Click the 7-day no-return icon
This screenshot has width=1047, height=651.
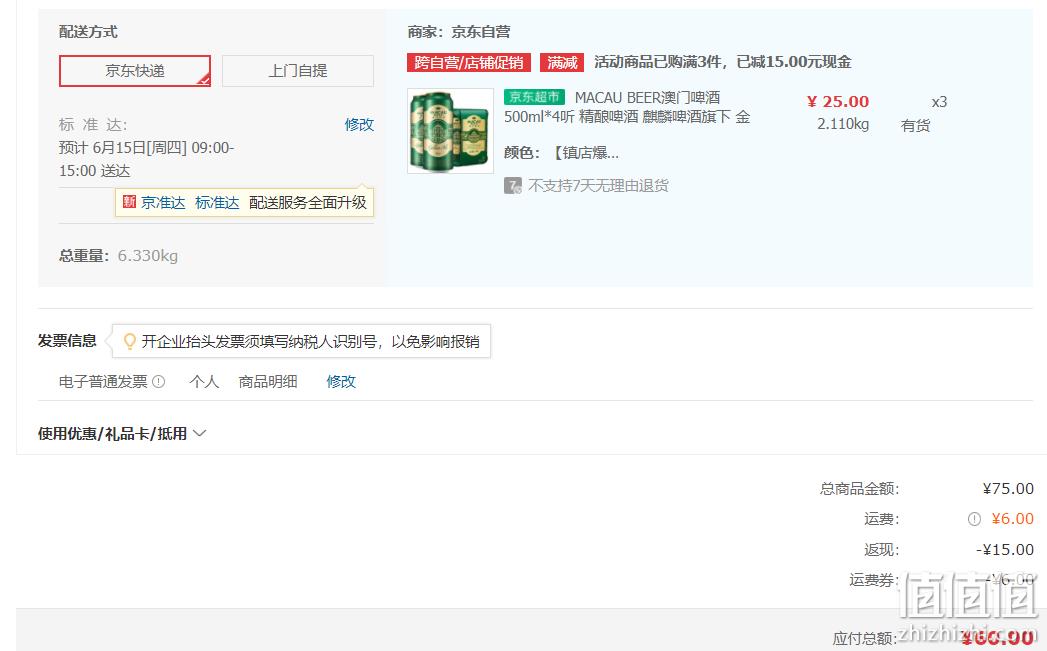coord(513,186)
